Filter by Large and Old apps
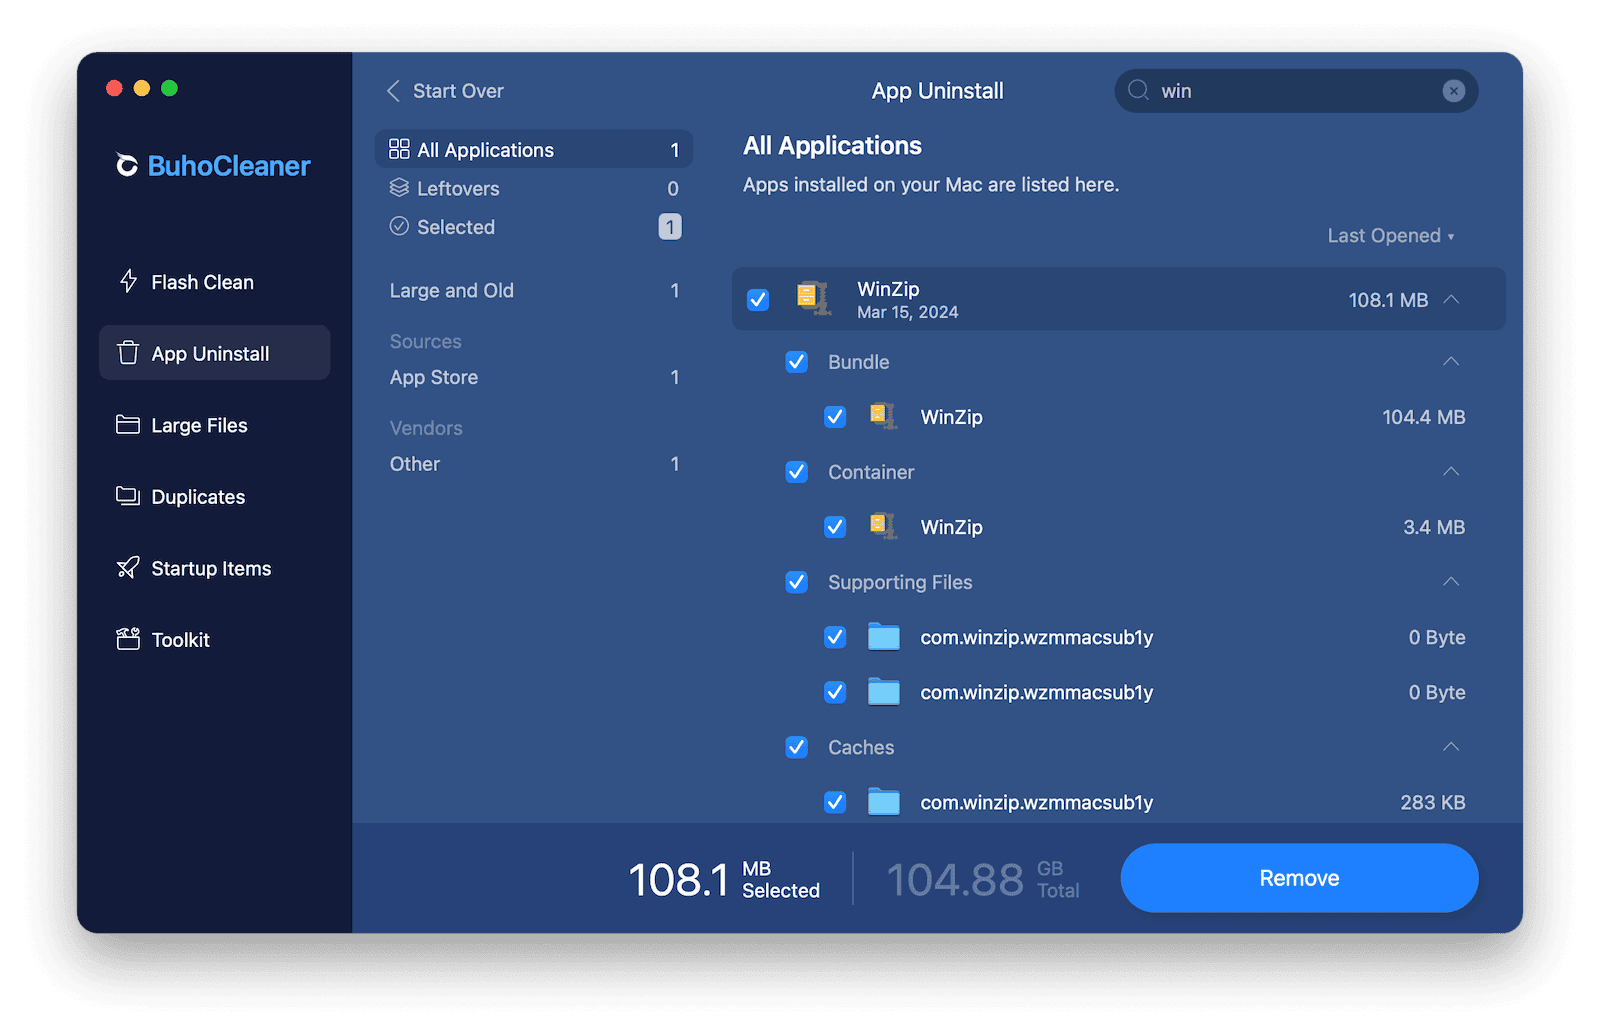The height and width of the screenshot is (1035, 1600). [x=534, y=291]
